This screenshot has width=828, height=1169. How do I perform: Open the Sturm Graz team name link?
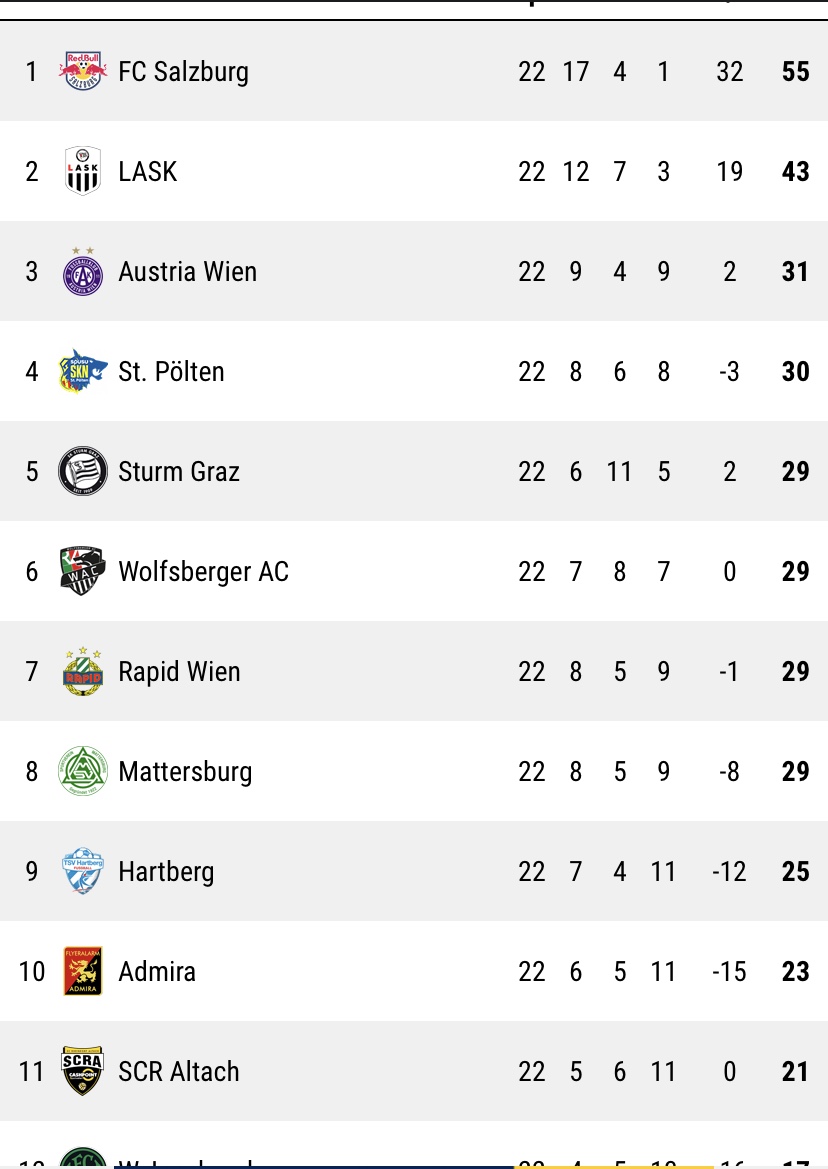pyautogui.click(x=179, y=472)
